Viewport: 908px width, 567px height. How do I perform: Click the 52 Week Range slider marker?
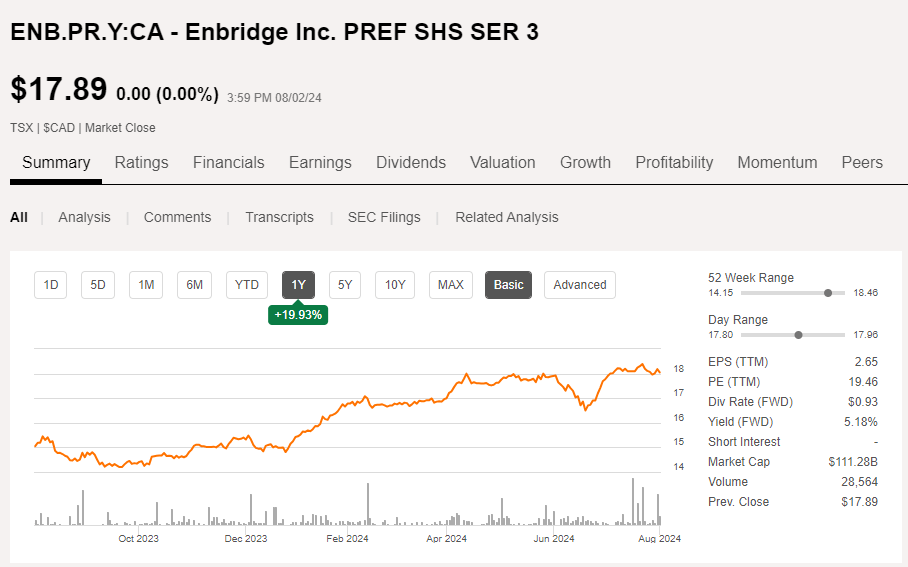pyautogui.click(x=828, y=293)
